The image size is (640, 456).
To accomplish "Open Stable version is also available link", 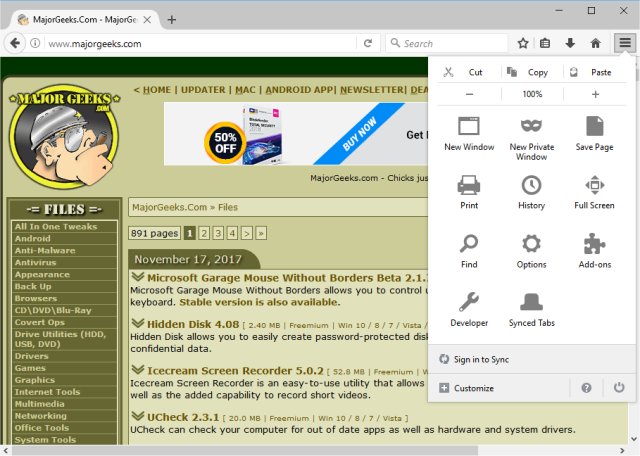I will (259, 302).
